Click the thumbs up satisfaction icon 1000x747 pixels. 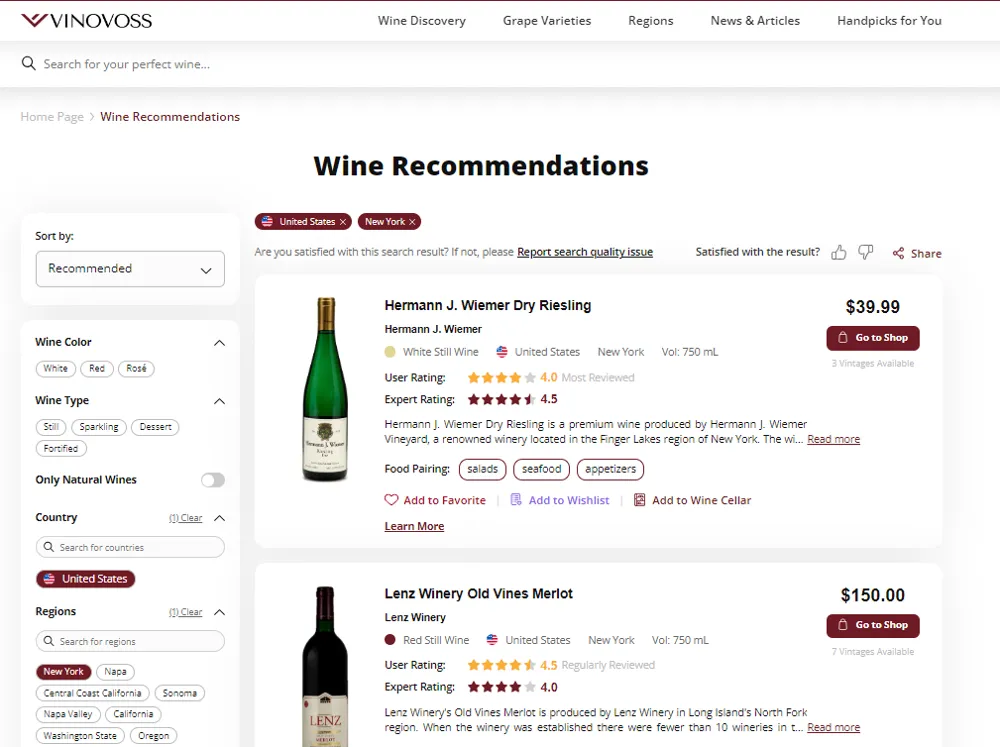click(839, 252)
